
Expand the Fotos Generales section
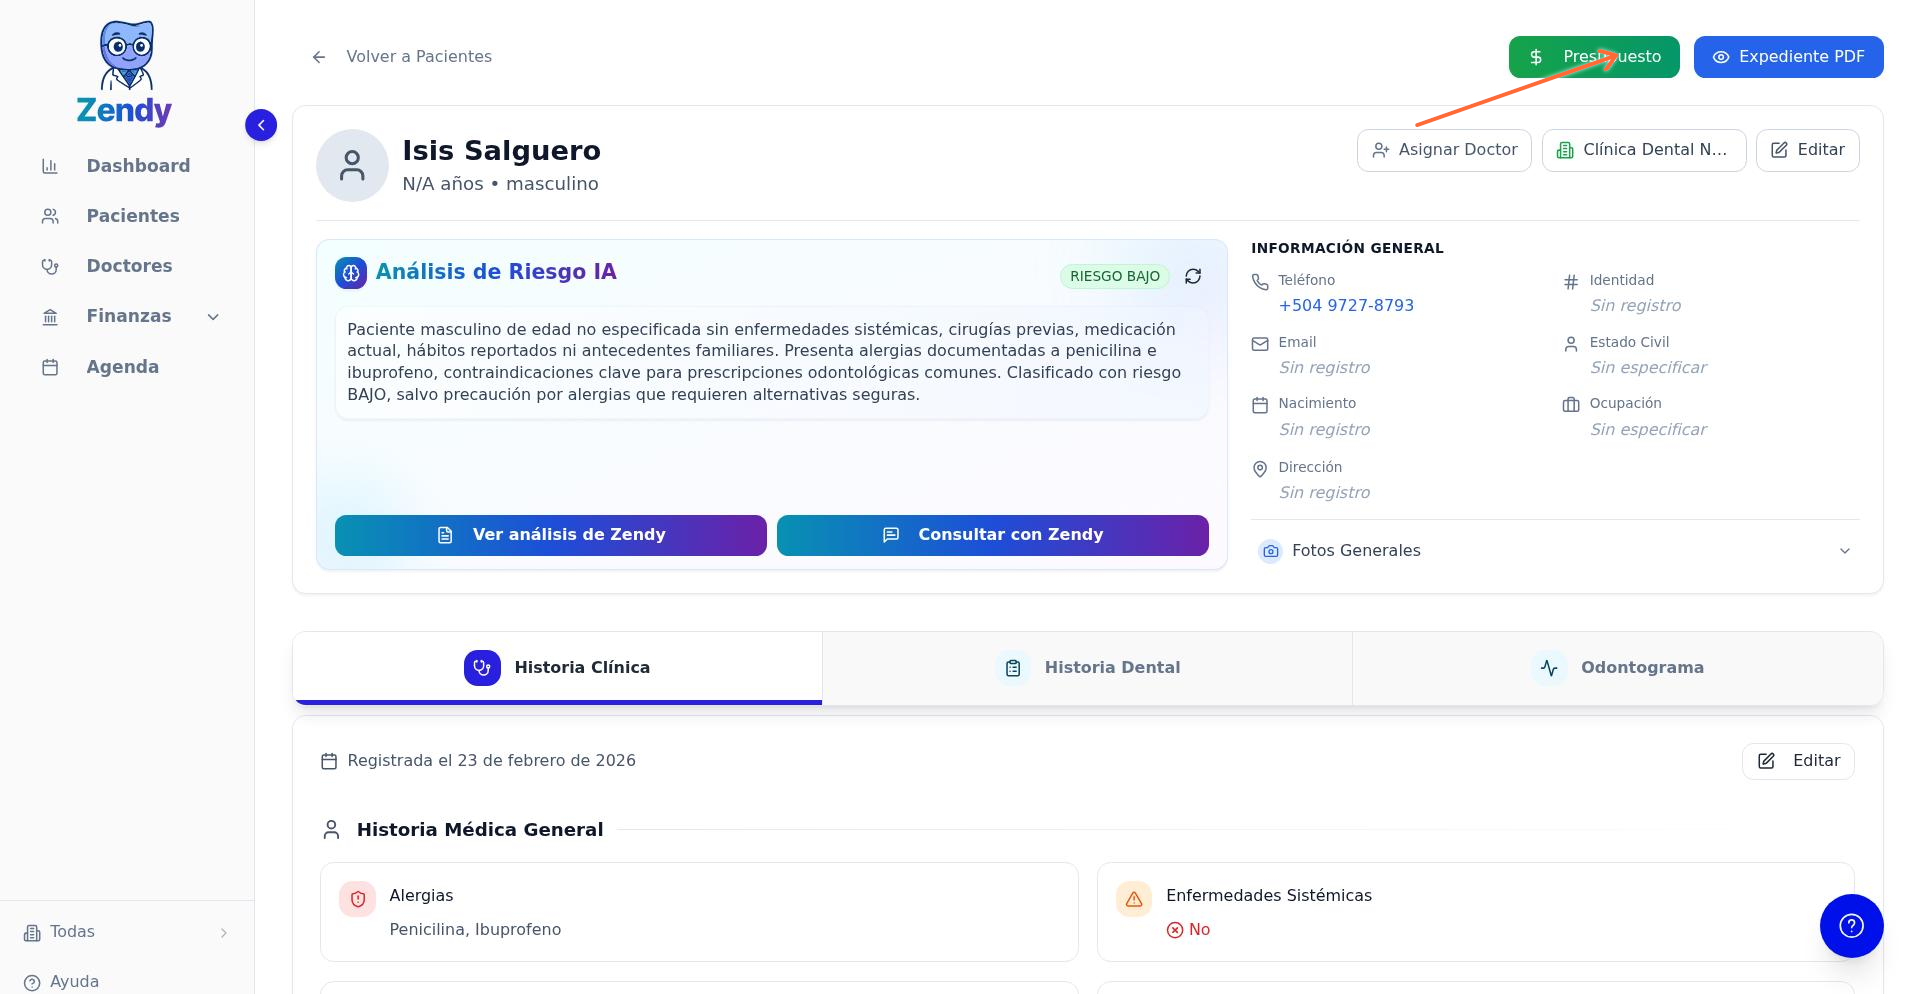tap(1845, 551)
